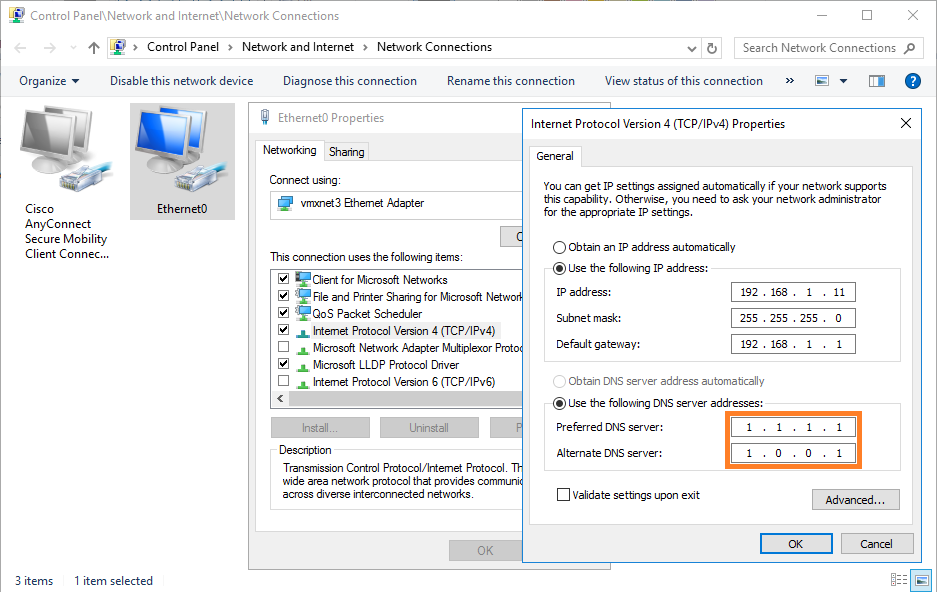Screen dimensions: 937x592
Task: Click the Help question mark icon
Action: pyautogui.click(x=912, y=81)
